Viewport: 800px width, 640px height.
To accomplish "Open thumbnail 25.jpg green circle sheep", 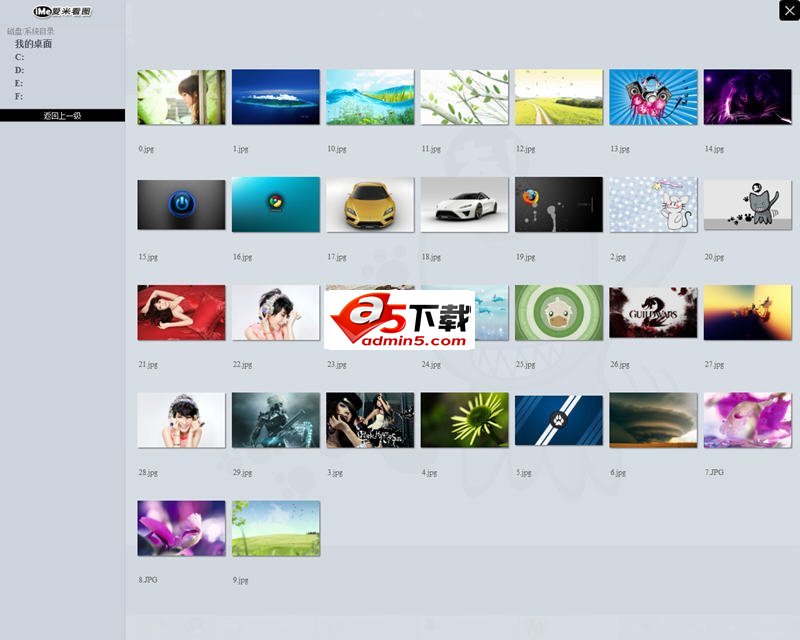I will (x=559, y=312).
